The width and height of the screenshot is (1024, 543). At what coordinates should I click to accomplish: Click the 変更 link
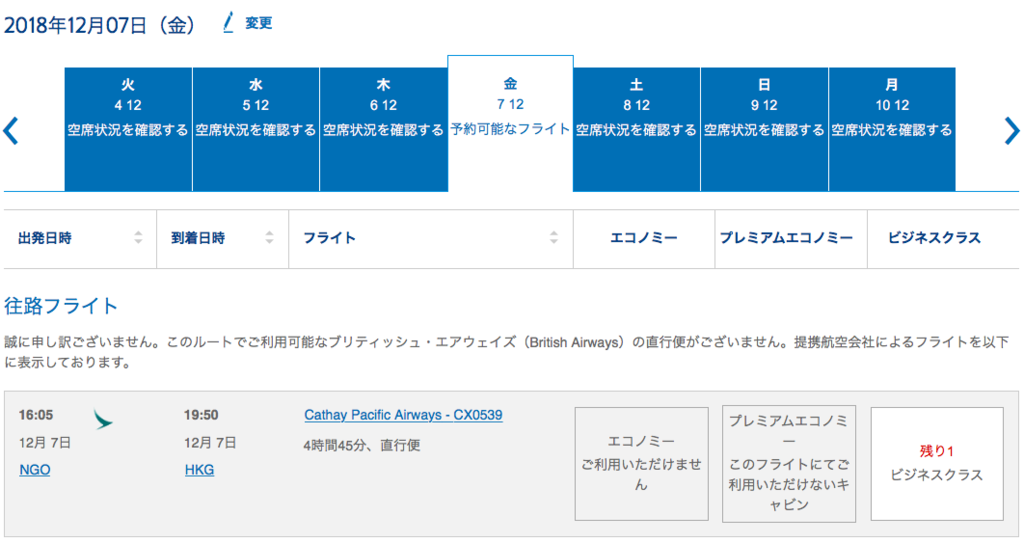click(259, 24)
